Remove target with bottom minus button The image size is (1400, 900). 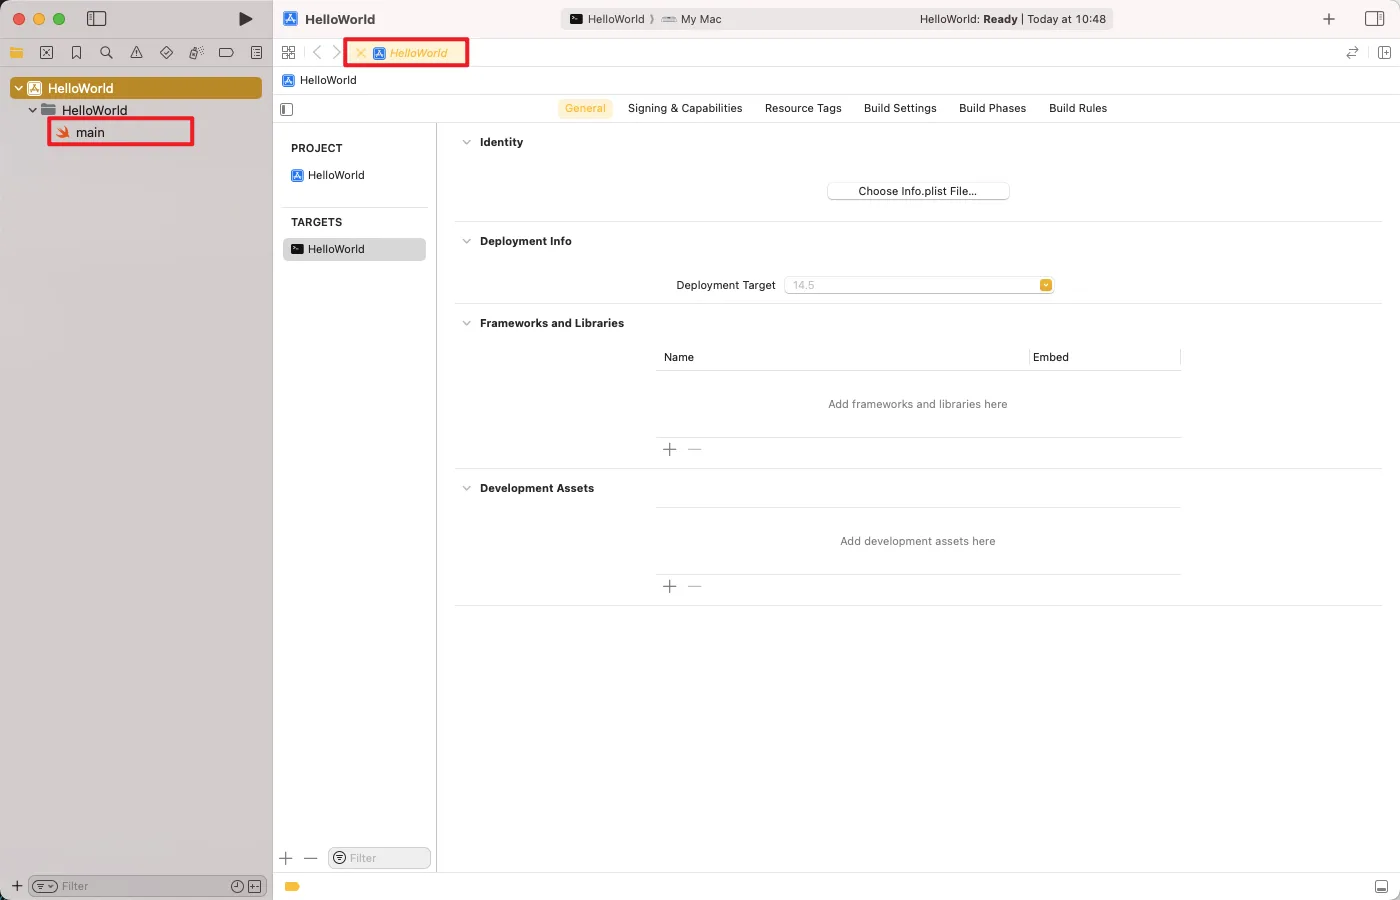tap(310, 858)
